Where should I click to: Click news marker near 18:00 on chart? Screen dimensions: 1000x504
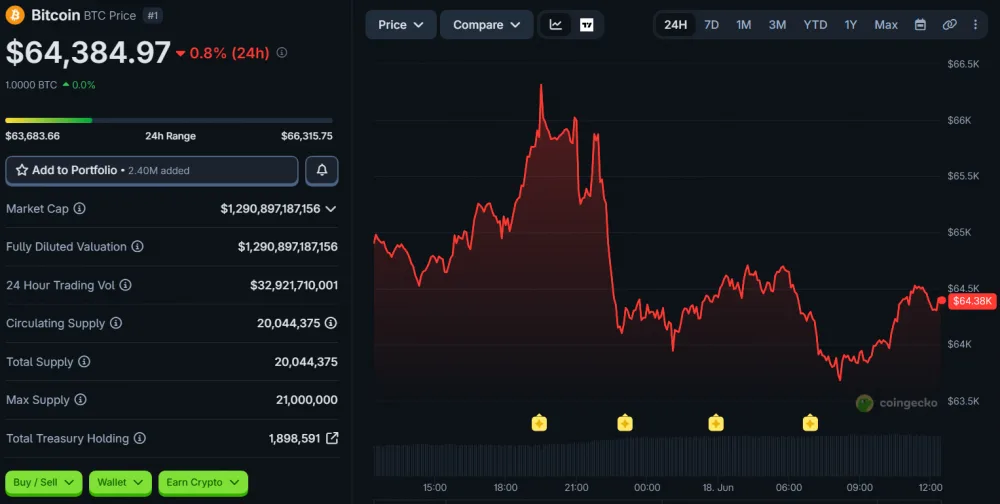tap(540, 423)
